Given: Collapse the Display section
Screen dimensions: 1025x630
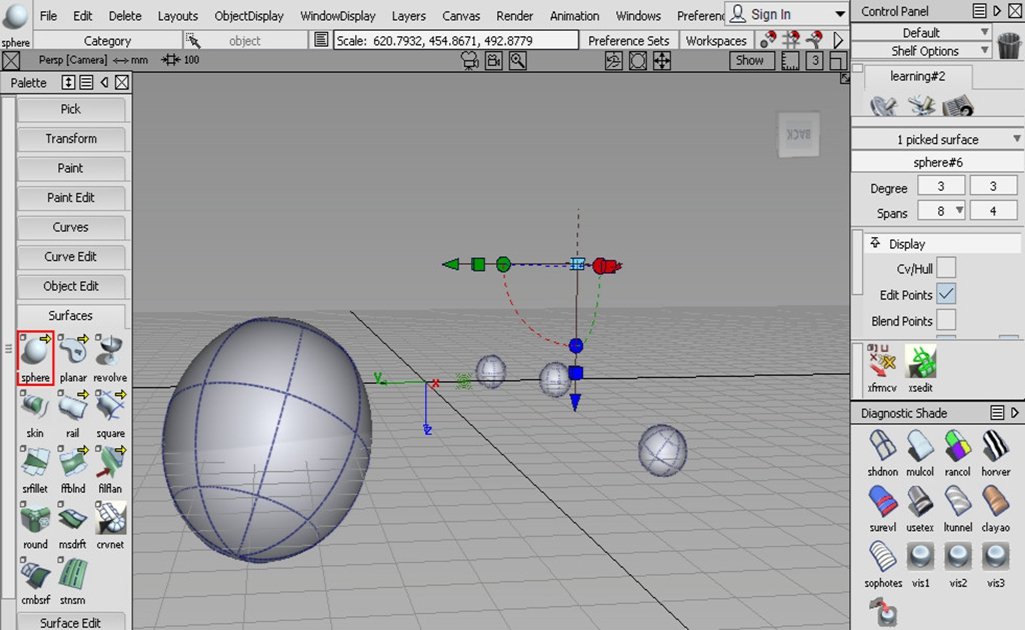Looking at the screenshot, I should 875,243.
